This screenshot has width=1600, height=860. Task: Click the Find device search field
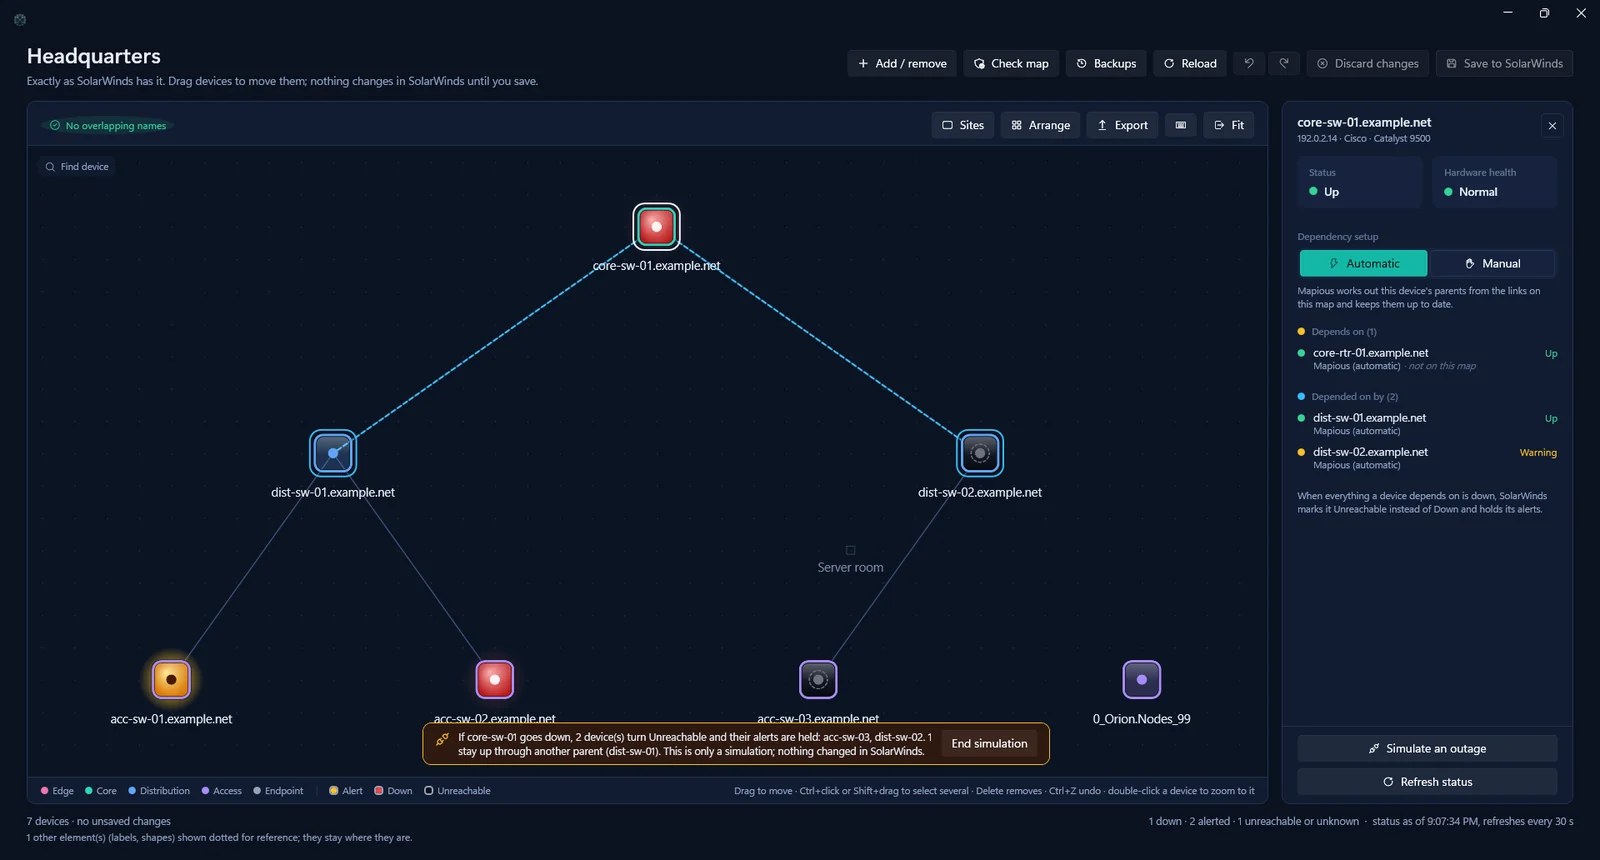[77, 167]
